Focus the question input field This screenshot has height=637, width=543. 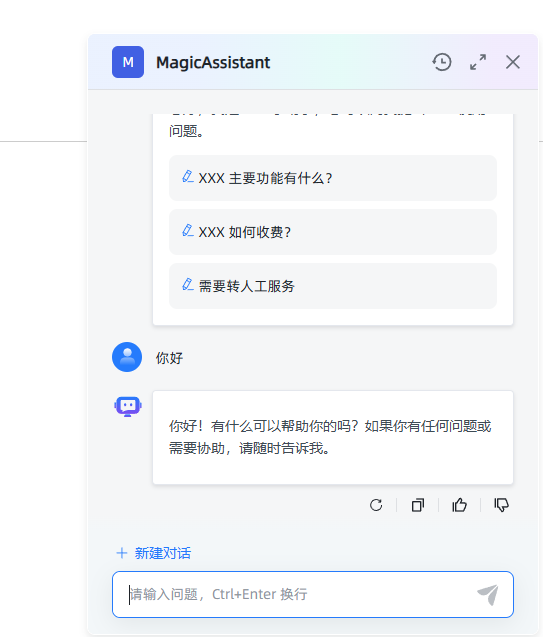[313, 594]
